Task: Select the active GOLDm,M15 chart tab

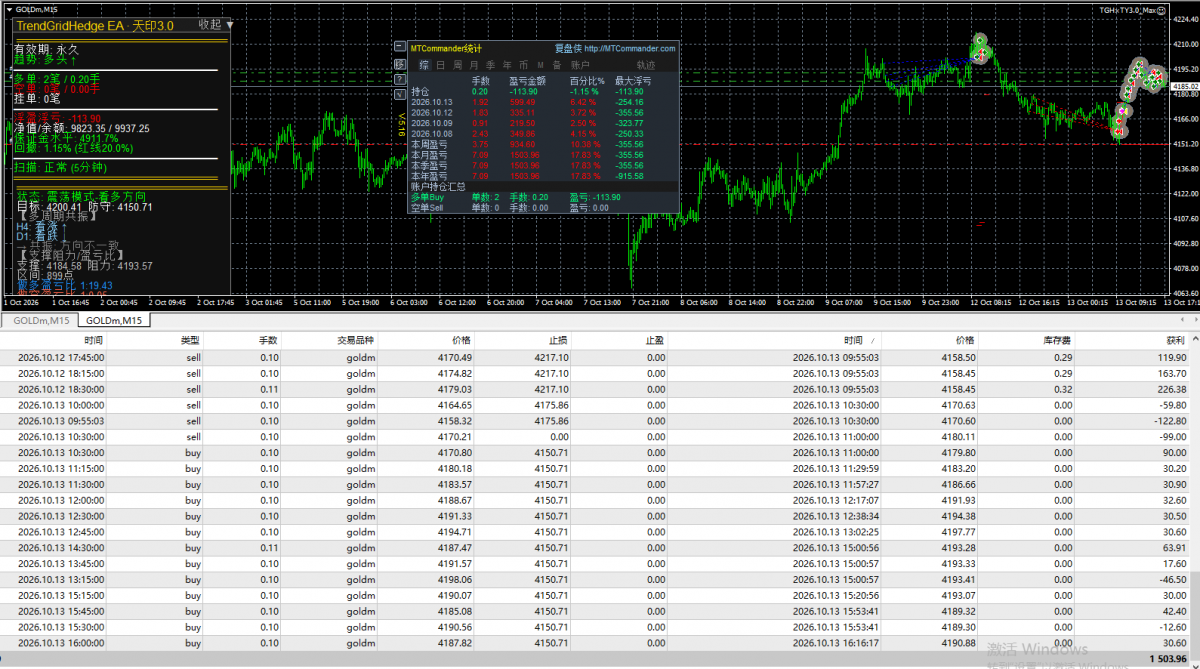Action: [x=113, y=320]
